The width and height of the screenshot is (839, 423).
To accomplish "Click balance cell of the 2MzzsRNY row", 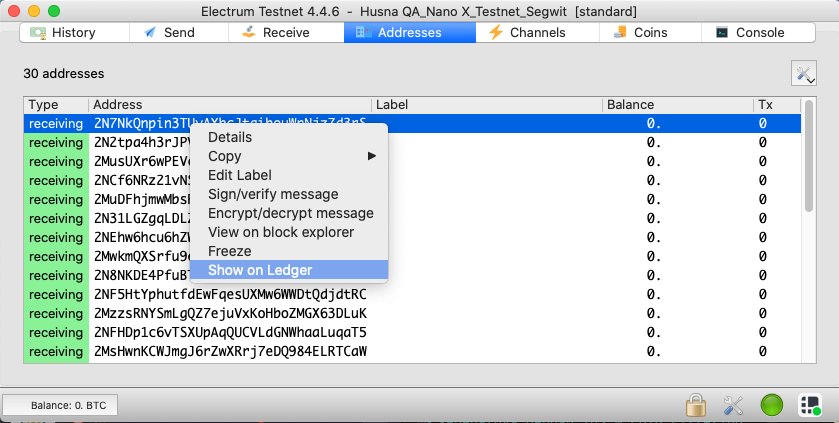I will coord(677,313).
